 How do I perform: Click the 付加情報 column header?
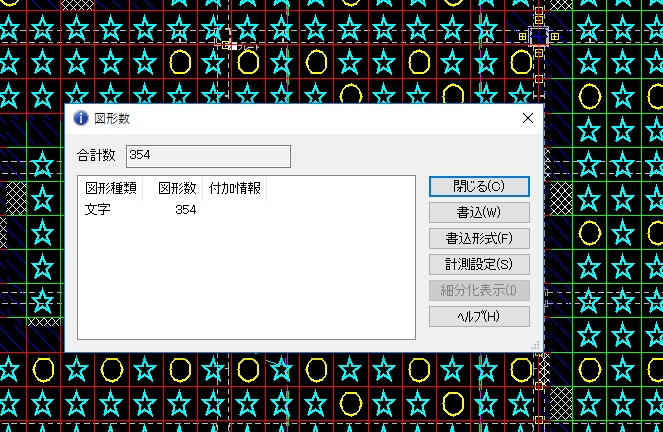coord(235,188)
